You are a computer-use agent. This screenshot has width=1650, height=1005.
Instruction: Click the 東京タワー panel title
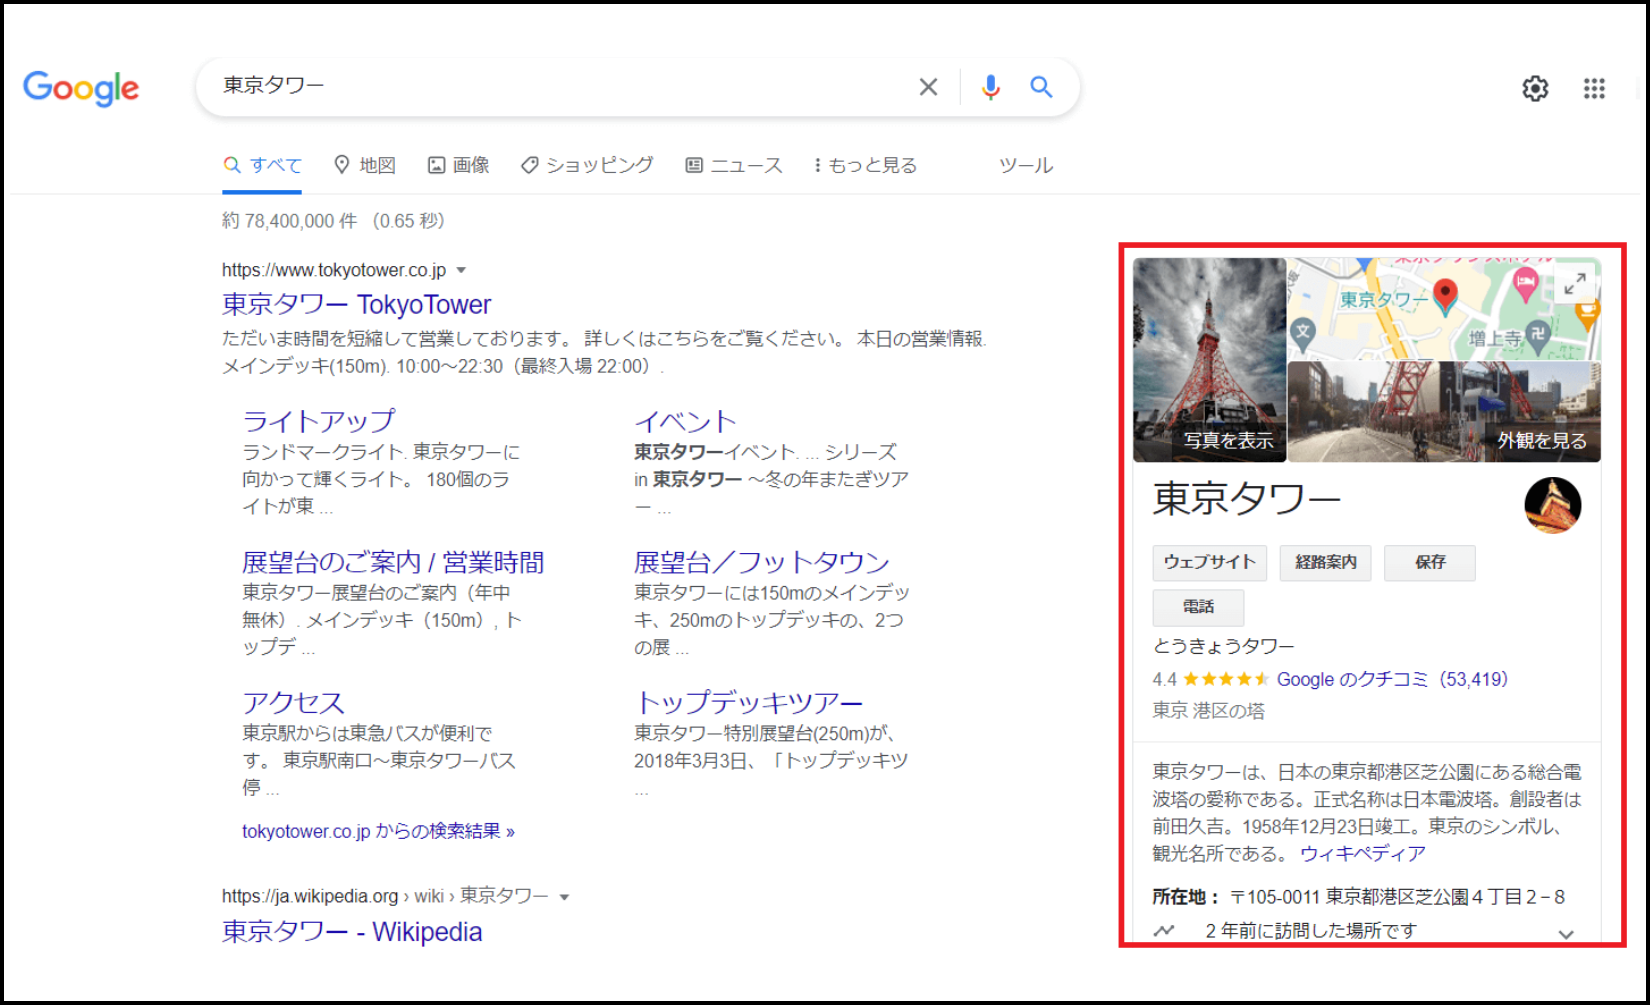tap(1247, 499)
